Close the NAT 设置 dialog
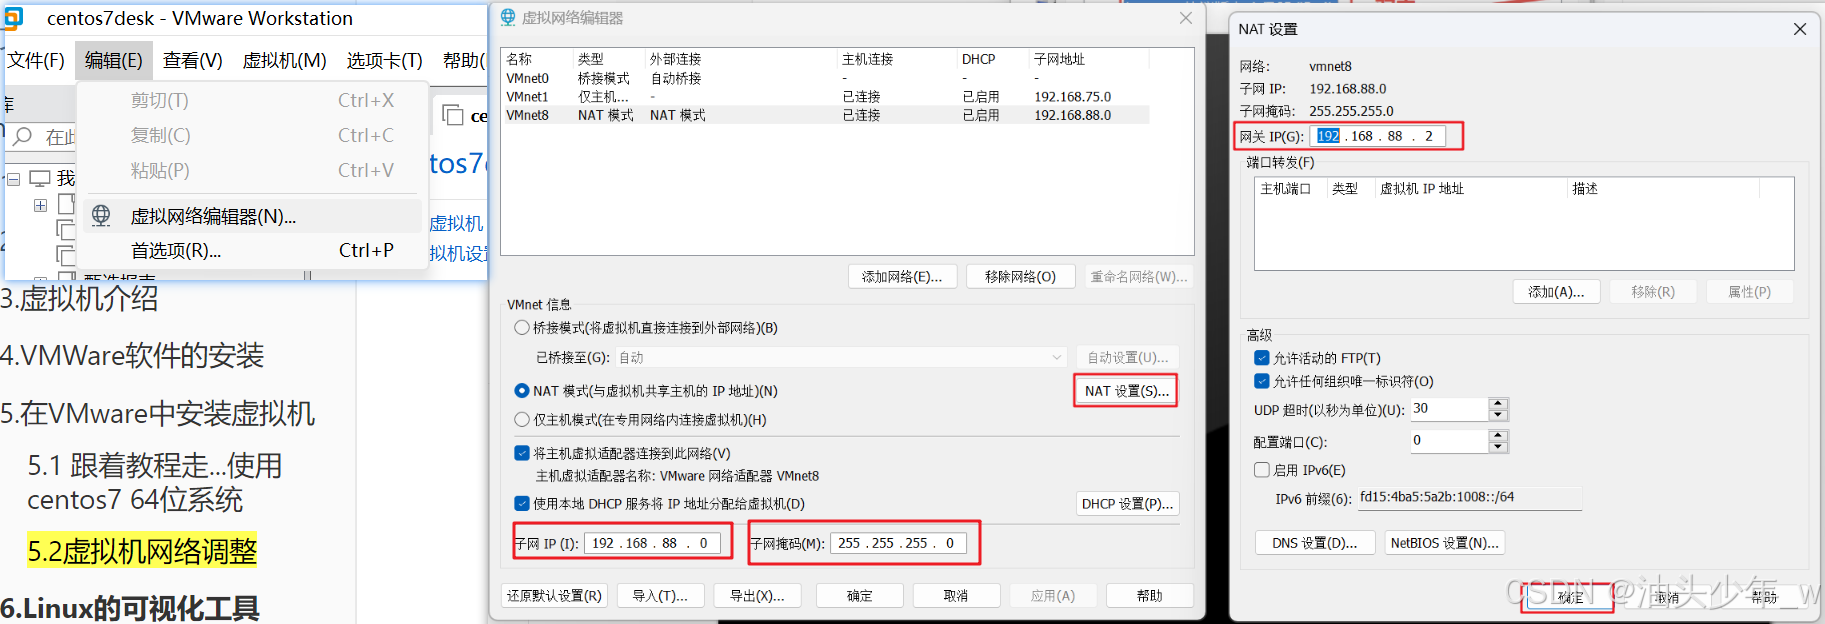Viewport: 1825px width, 624px height. click(1799, 29)
